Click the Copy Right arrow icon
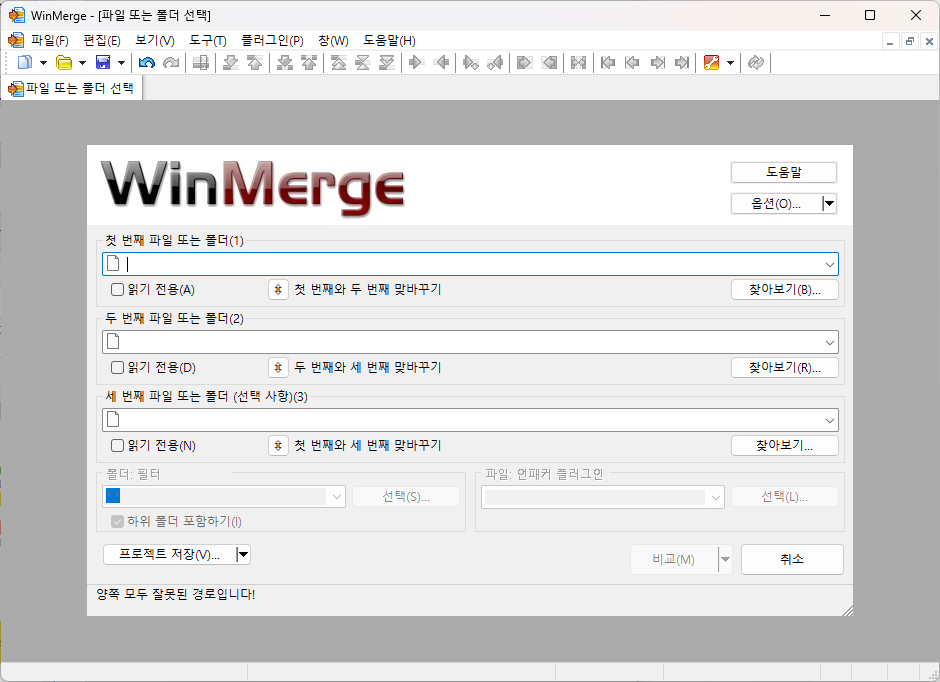This screenshot has width=940, height=682. tap(417, 62)
